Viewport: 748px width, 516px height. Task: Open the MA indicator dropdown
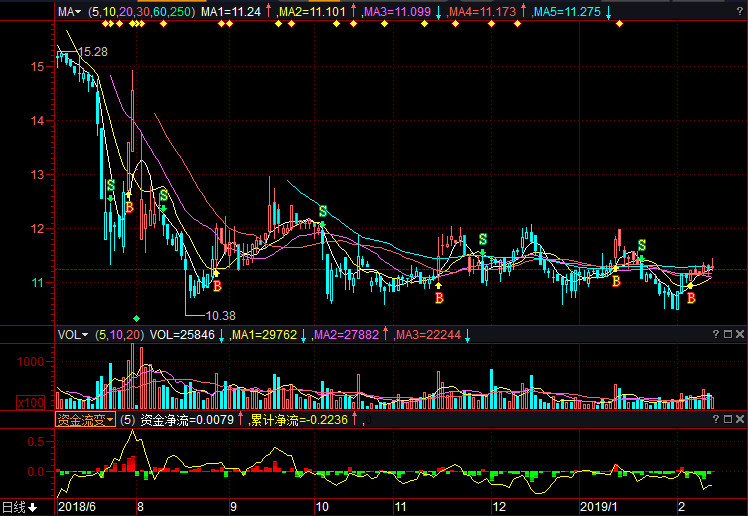(x=69, y=12)
